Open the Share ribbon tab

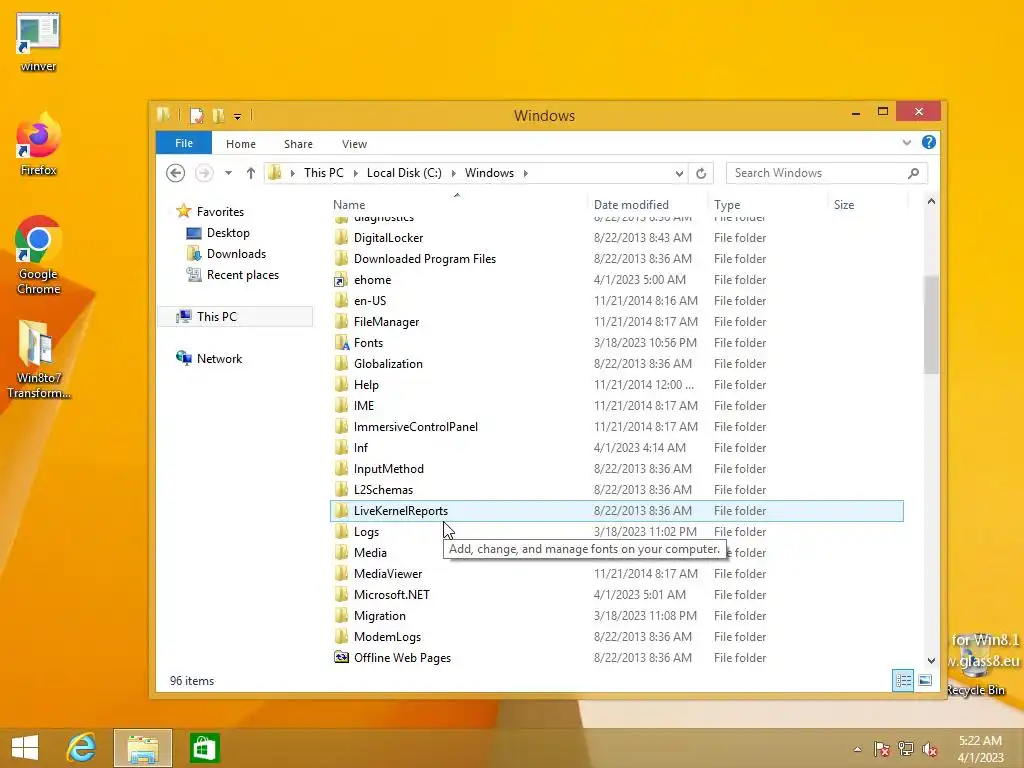pyautogui.click(x=298, y=144)
